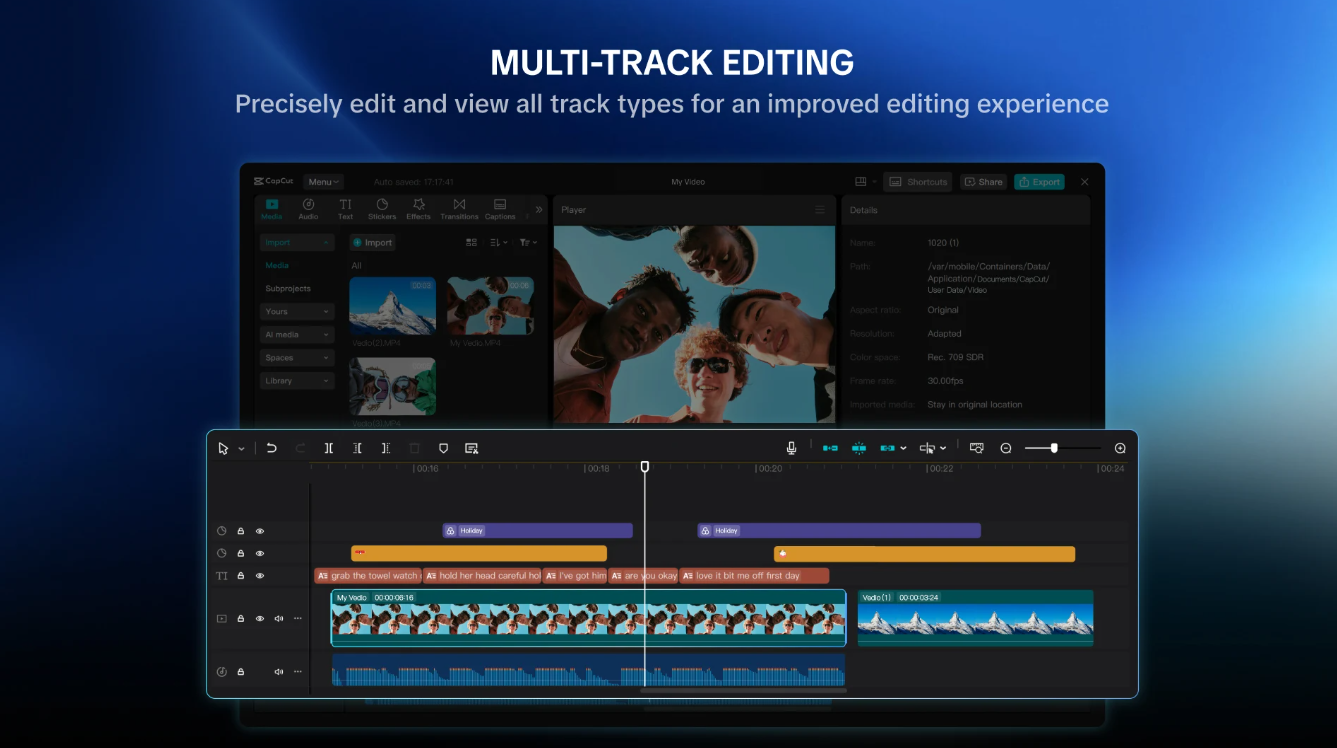Open Player panel hamburger menu
The image size is (1337, 748).
pos(820,210)
